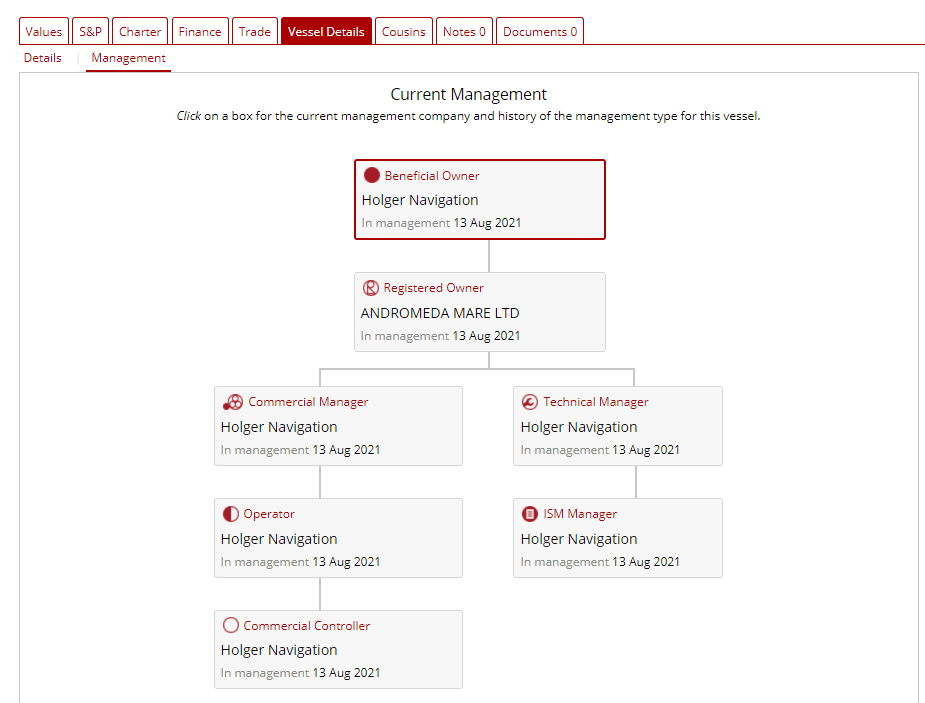
Task: Click Holger Navigation under Operator
Action: tap(279, 540)
